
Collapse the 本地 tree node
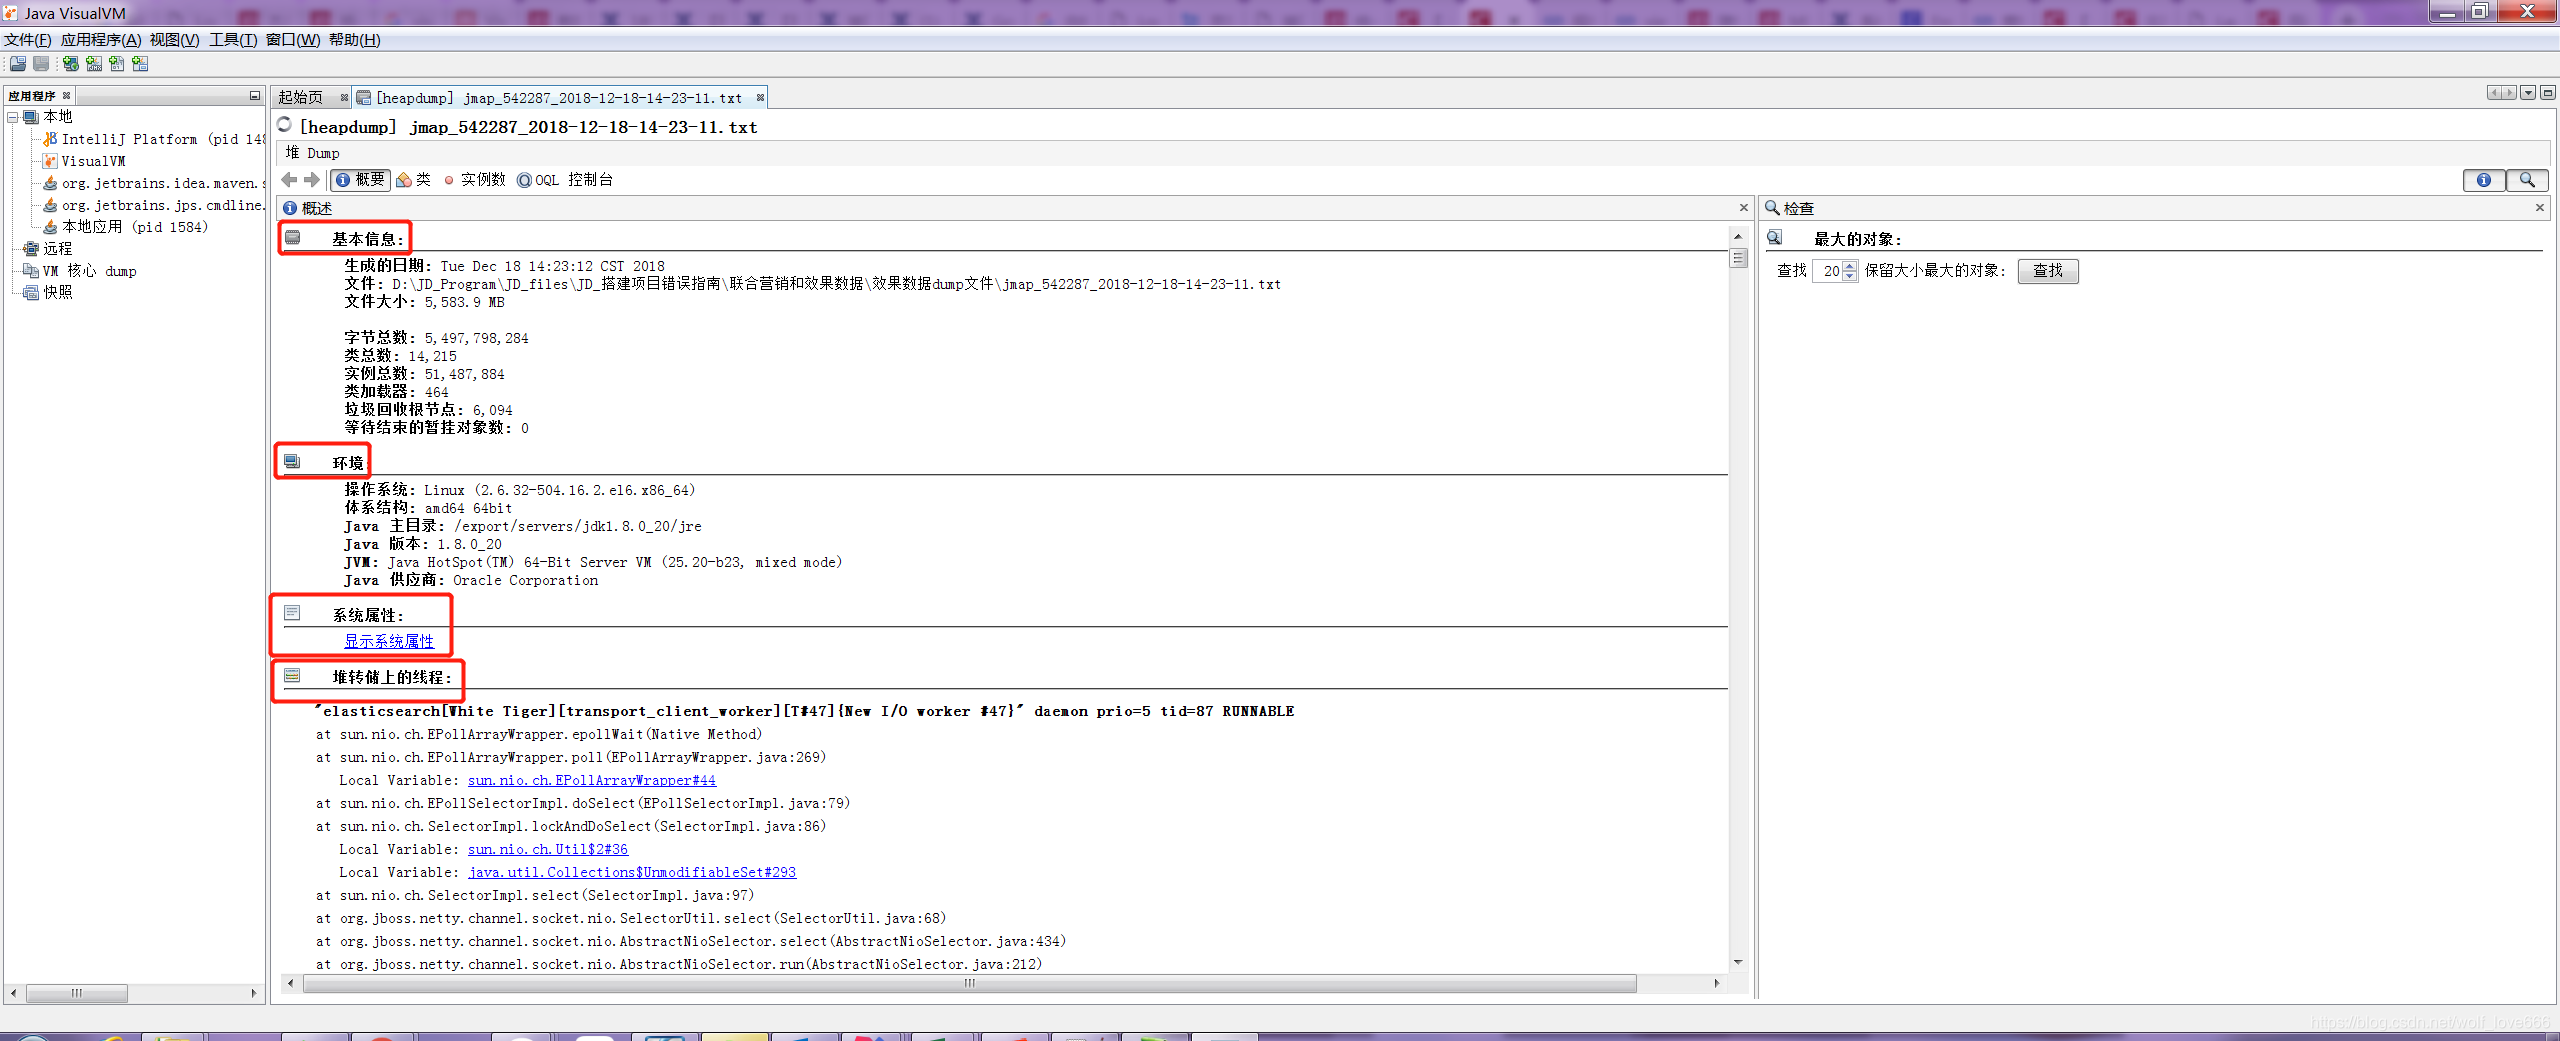point(13,117)
